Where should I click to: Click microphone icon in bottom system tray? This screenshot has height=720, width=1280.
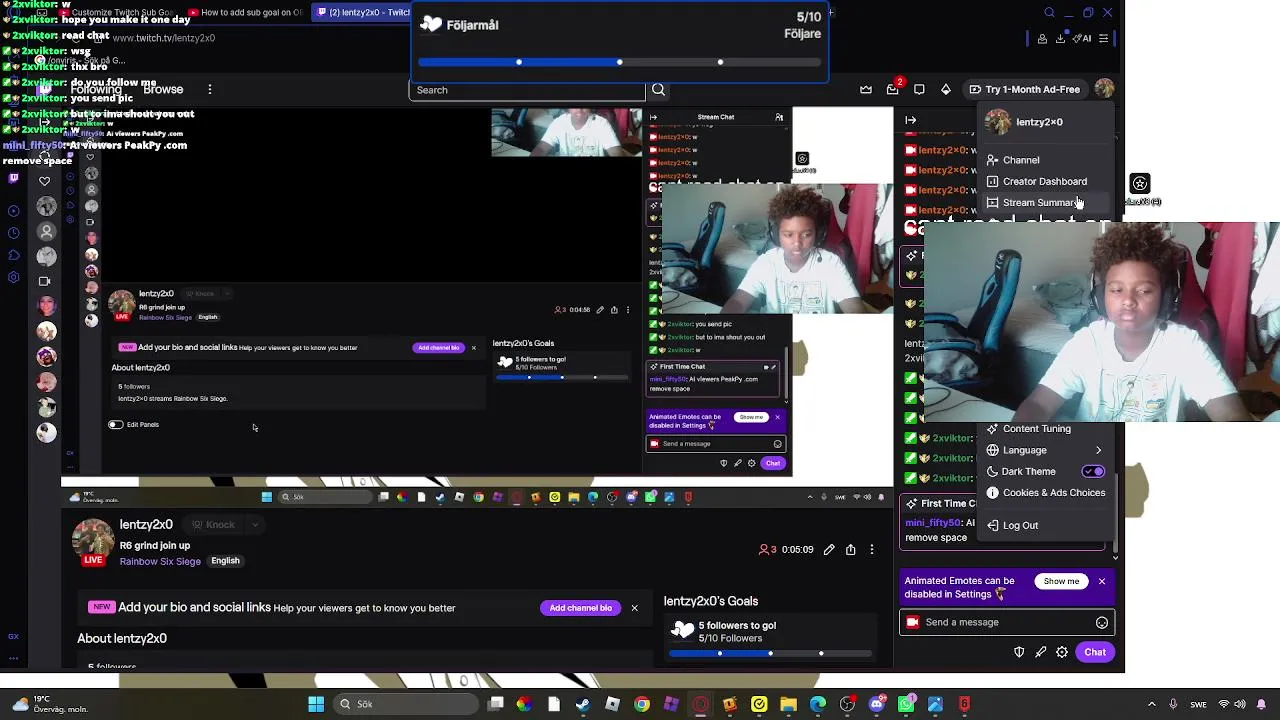click(x=1173, y=704)
